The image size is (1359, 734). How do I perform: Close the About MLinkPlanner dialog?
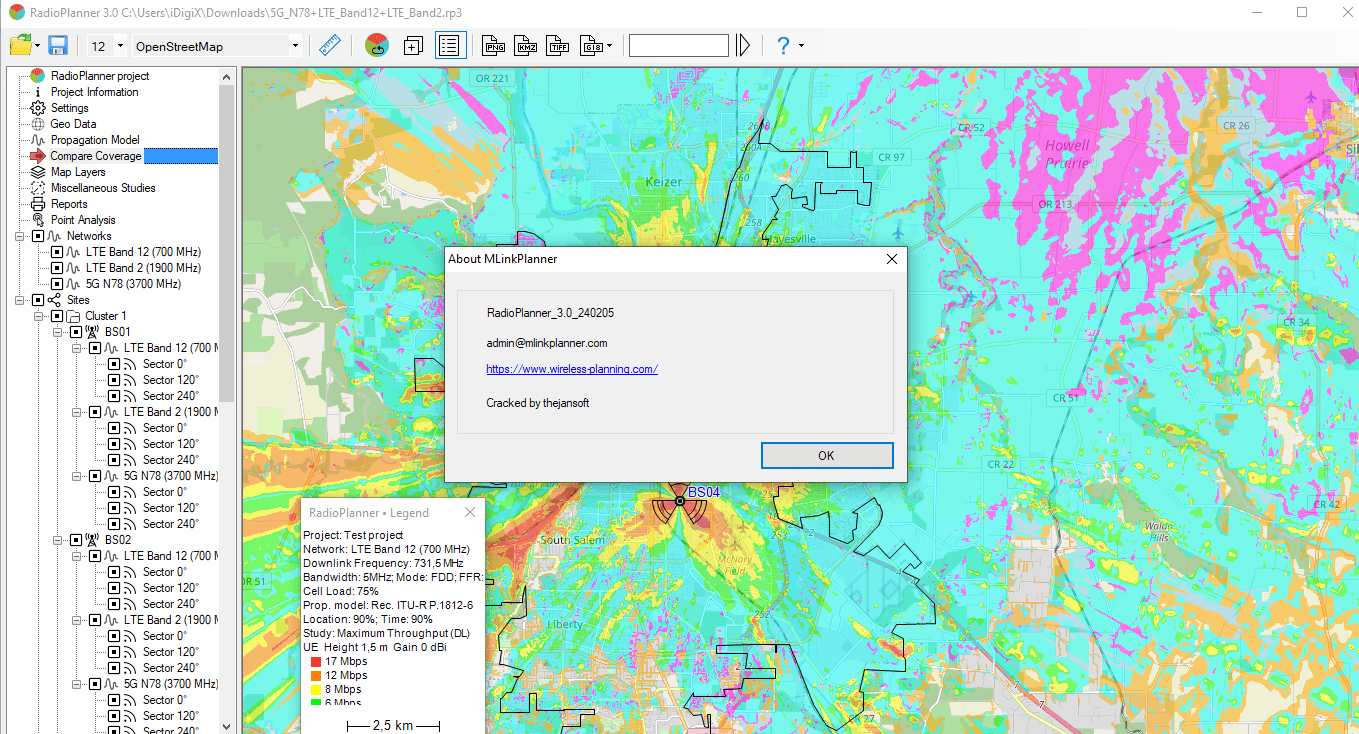coord(892,259)
